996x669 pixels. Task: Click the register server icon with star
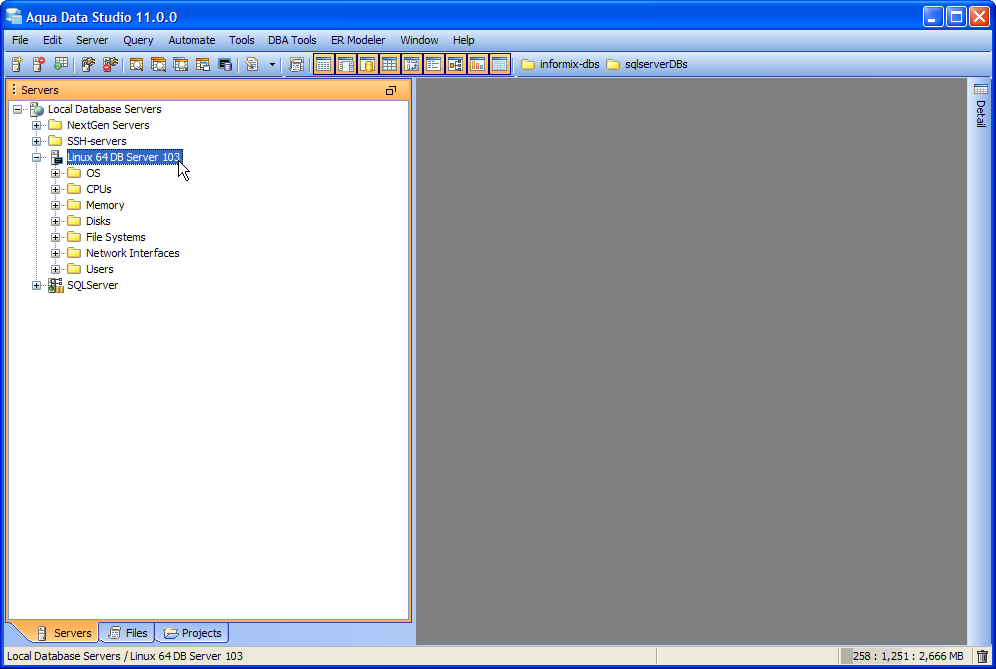click(17, 64)
